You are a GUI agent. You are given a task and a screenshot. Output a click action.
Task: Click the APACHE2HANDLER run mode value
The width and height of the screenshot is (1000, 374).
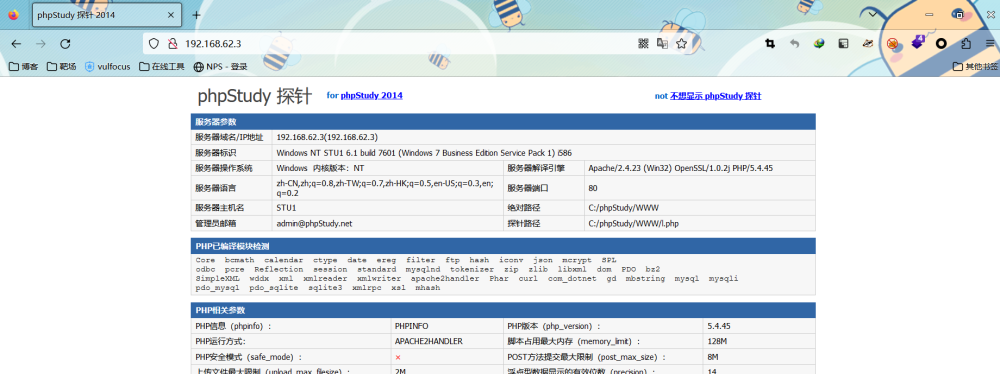click(x=429, y=341)
